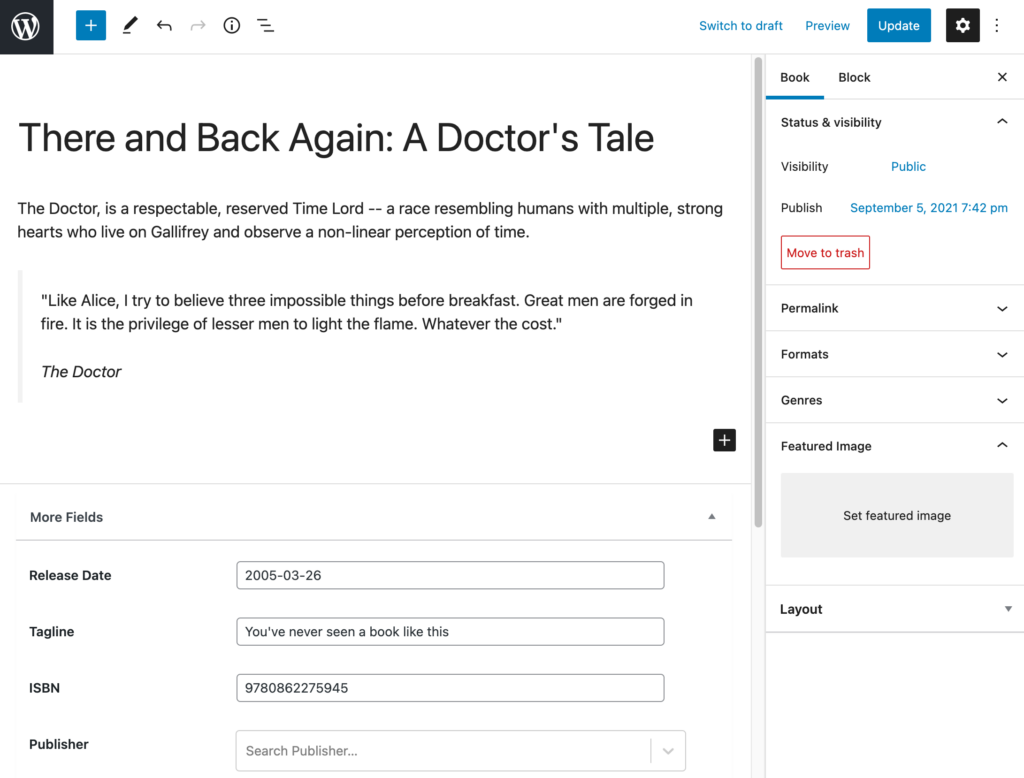Expand the Genres panel
Viewport: 1024px width, 778px height.
point(1002,401)
